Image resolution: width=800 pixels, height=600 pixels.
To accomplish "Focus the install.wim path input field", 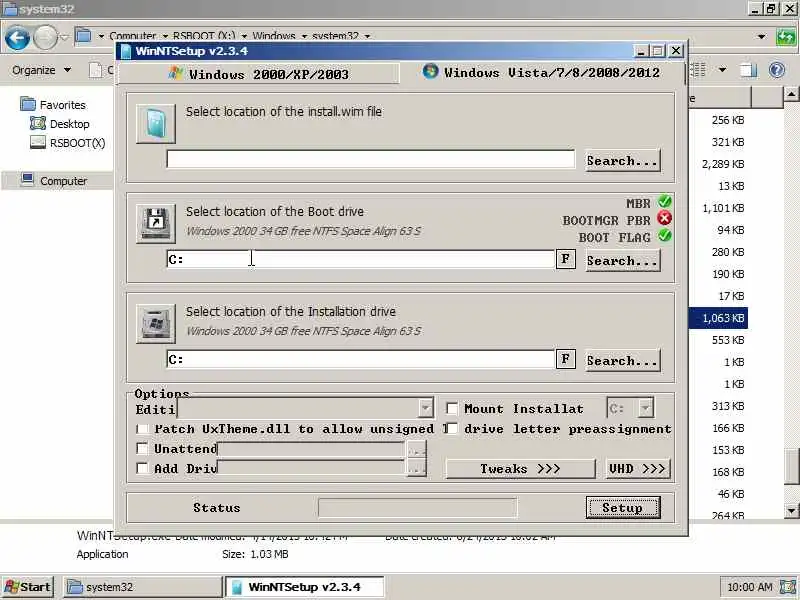I will (x=370, y=159).
